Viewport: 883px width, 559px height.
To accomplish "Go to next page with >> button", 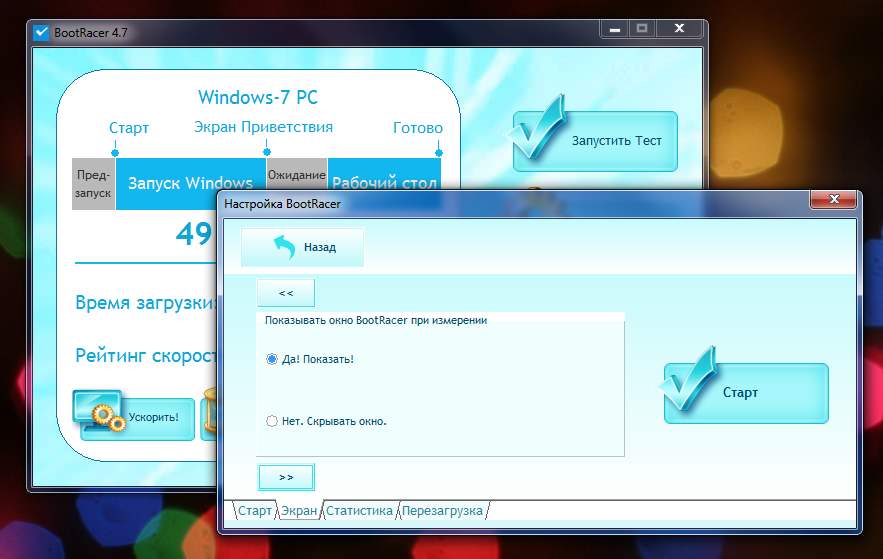I will [286, 477].
